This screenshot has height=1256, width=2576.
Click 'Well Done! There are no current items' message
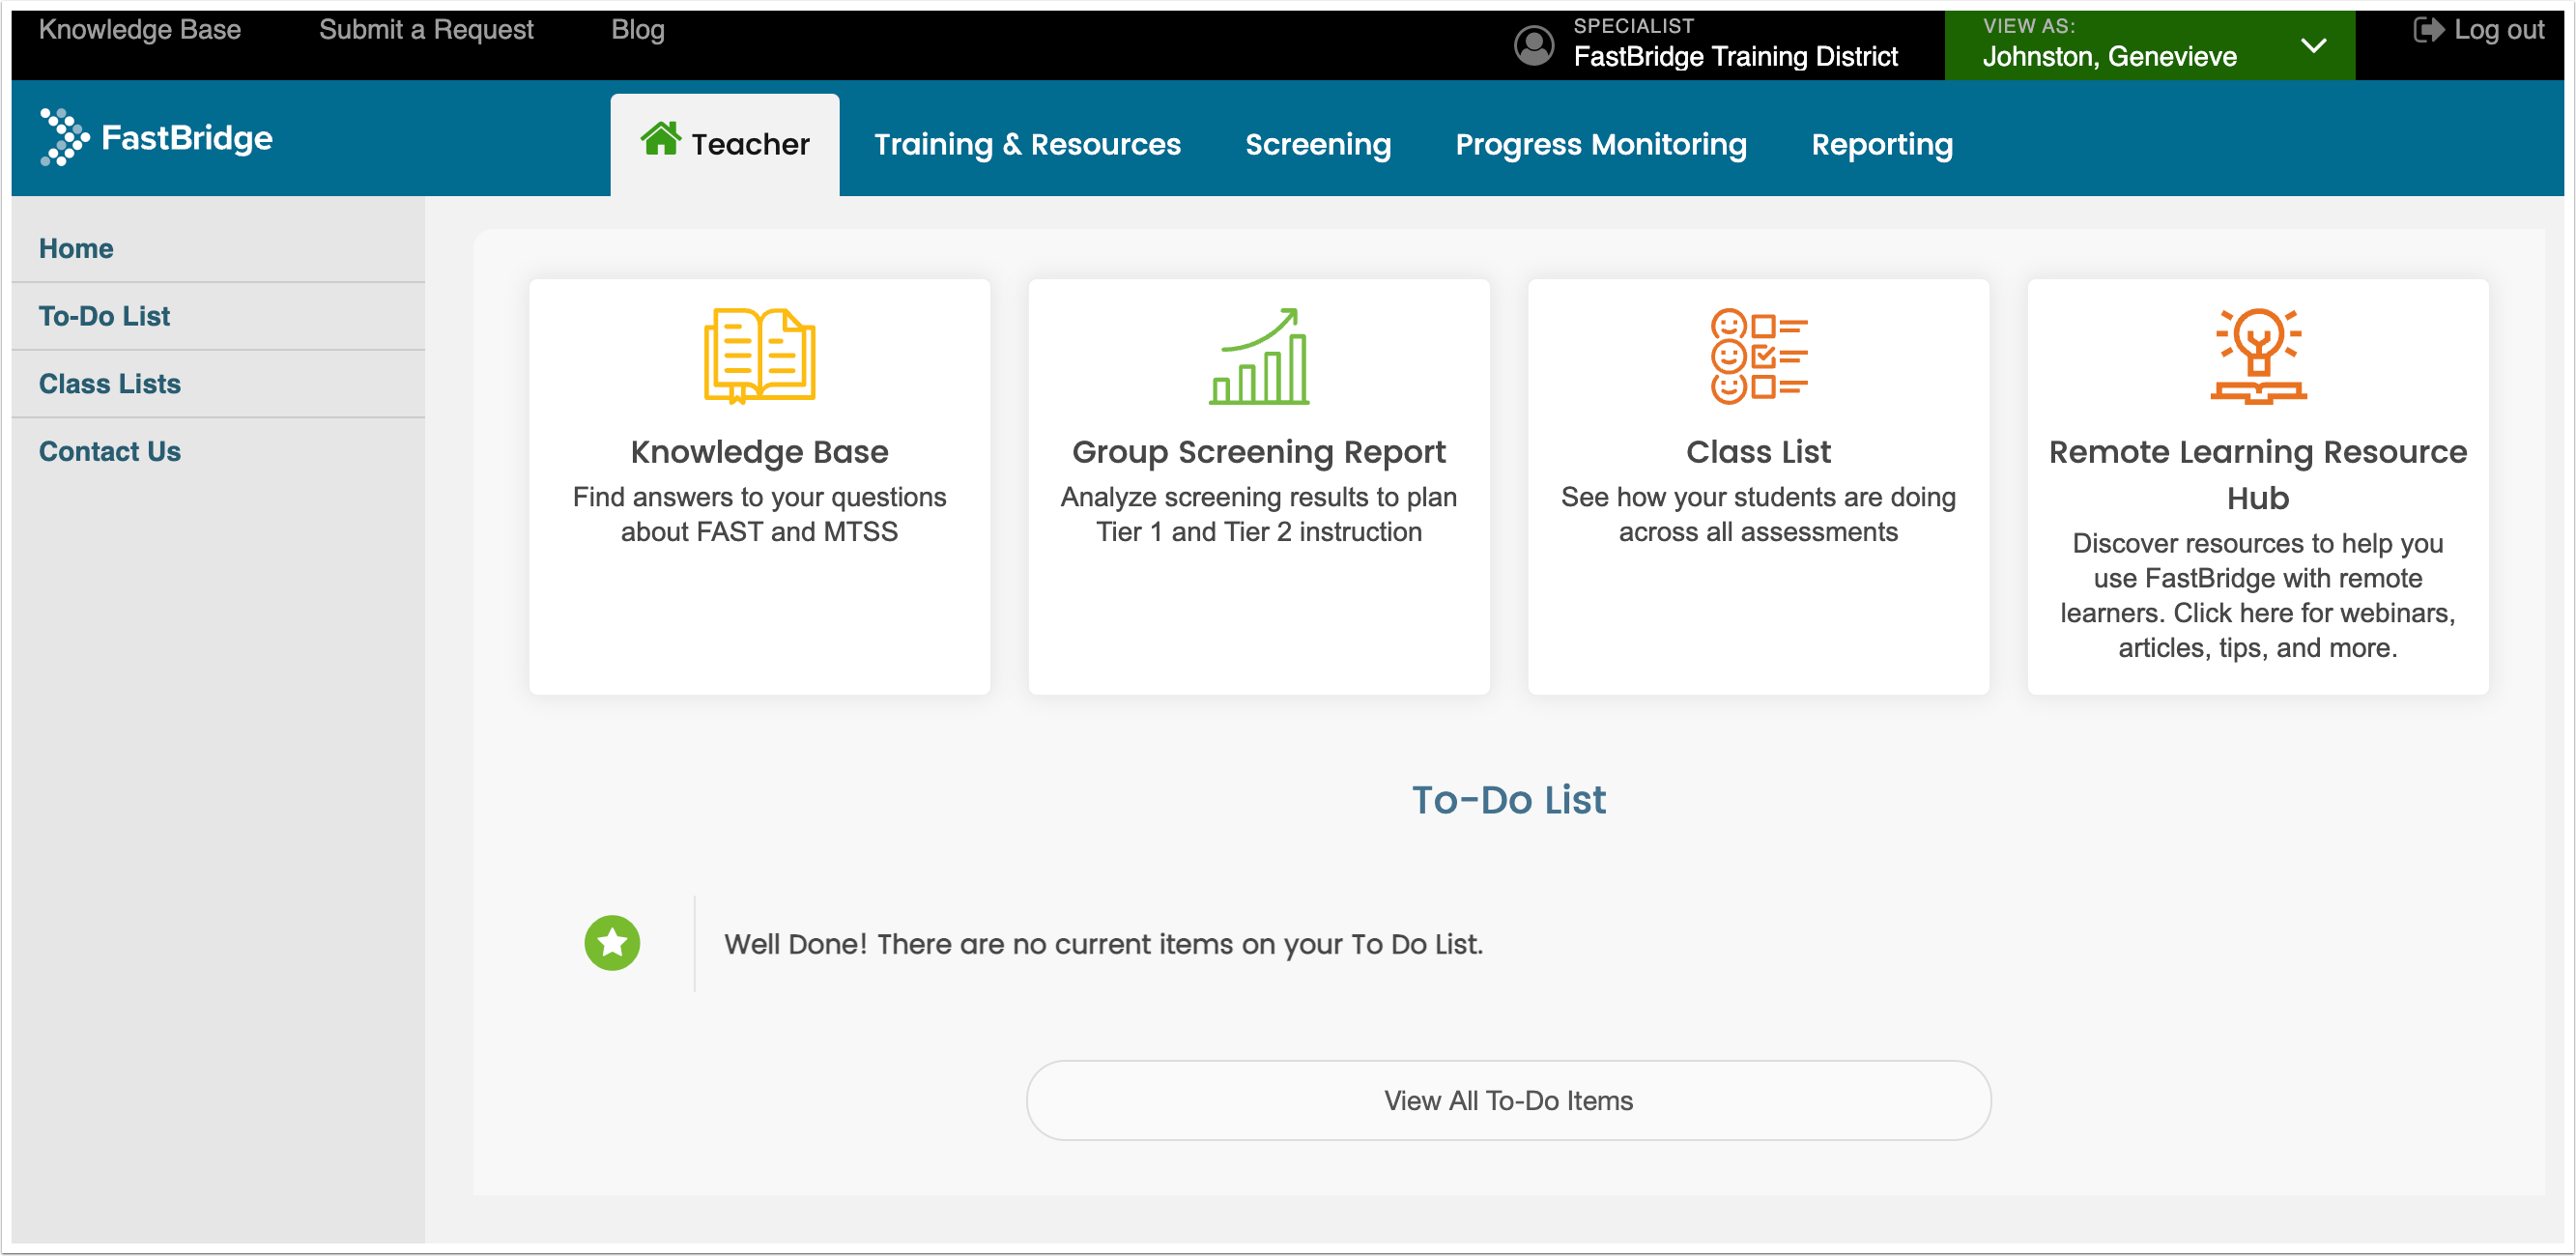click(x=1103, y=943)
